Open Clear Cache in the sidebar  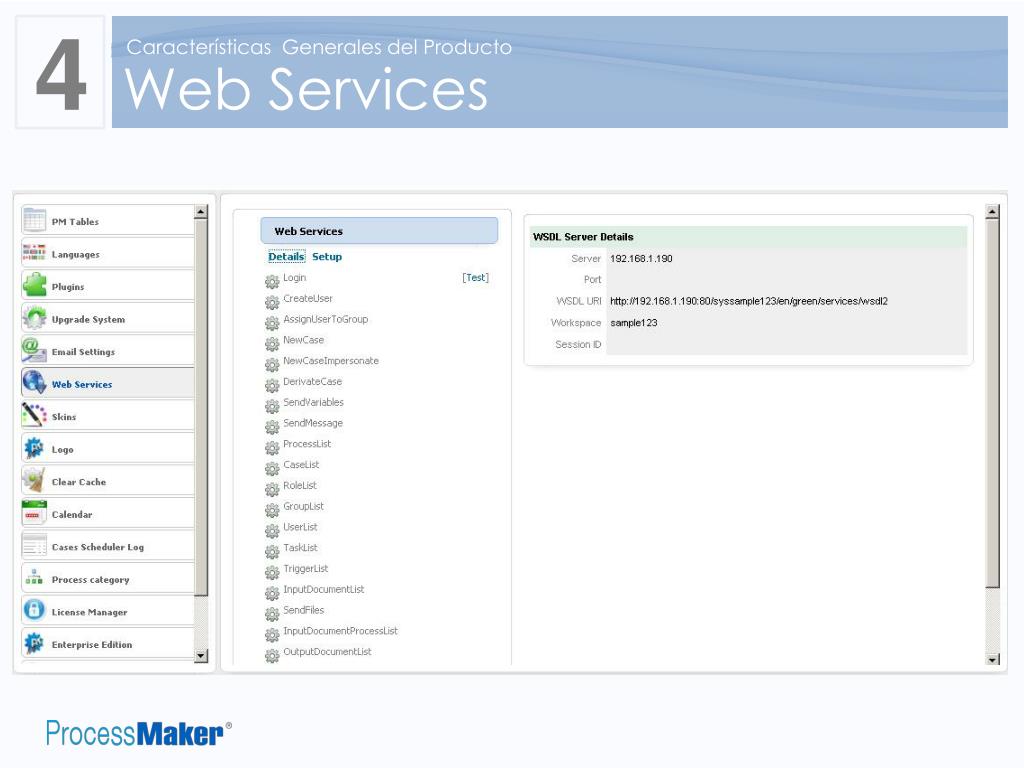tap(108, 481)
